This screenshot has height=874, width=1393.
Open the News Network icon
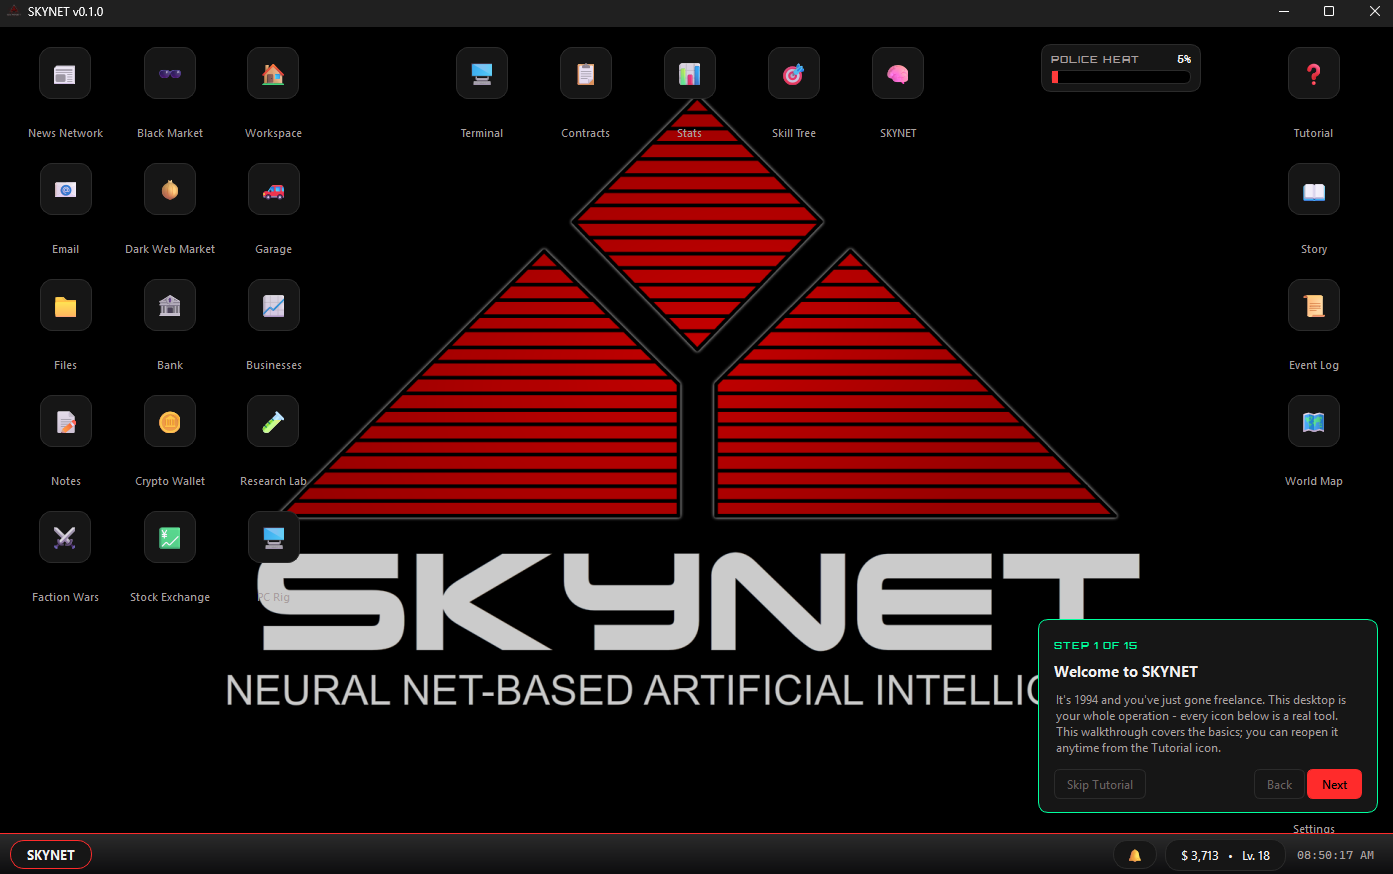[x=65, y=74]
